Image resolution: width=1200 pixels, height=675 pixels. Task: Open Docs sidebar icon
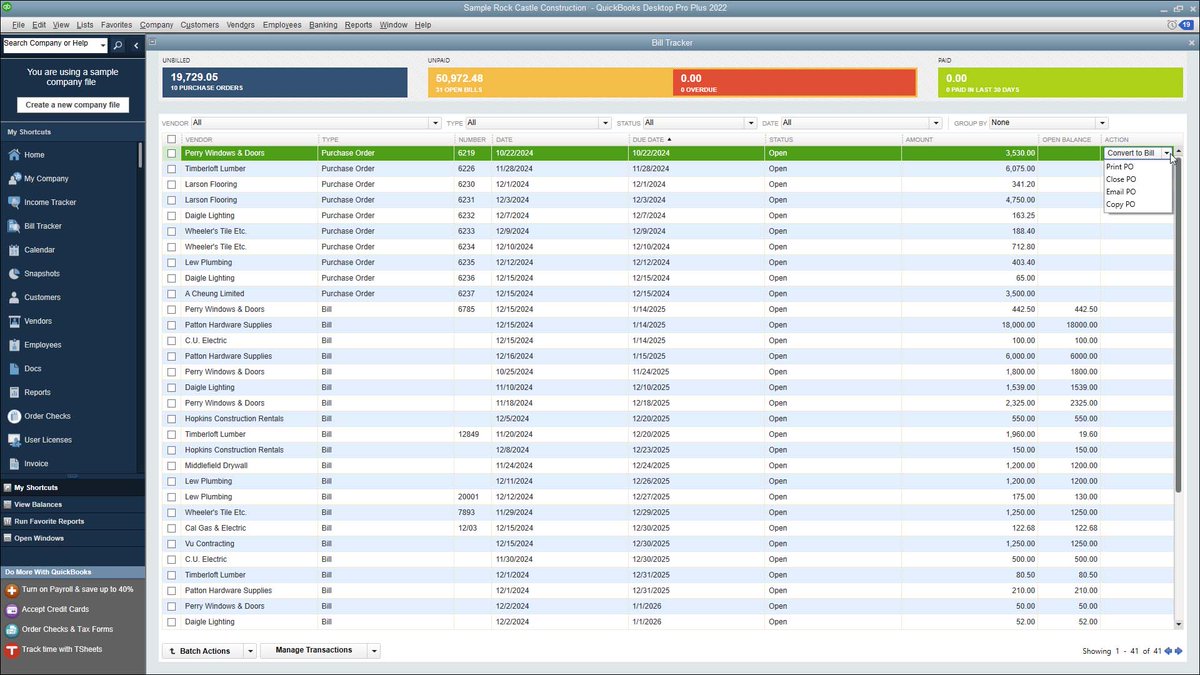[x=14, y=369]
